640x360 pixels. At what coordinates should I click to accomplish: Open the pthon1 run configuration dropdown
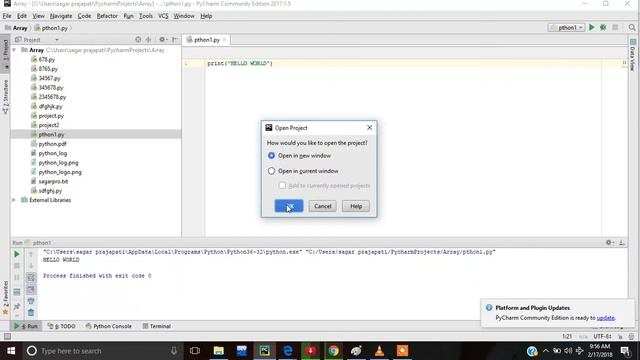pos(567,27)
